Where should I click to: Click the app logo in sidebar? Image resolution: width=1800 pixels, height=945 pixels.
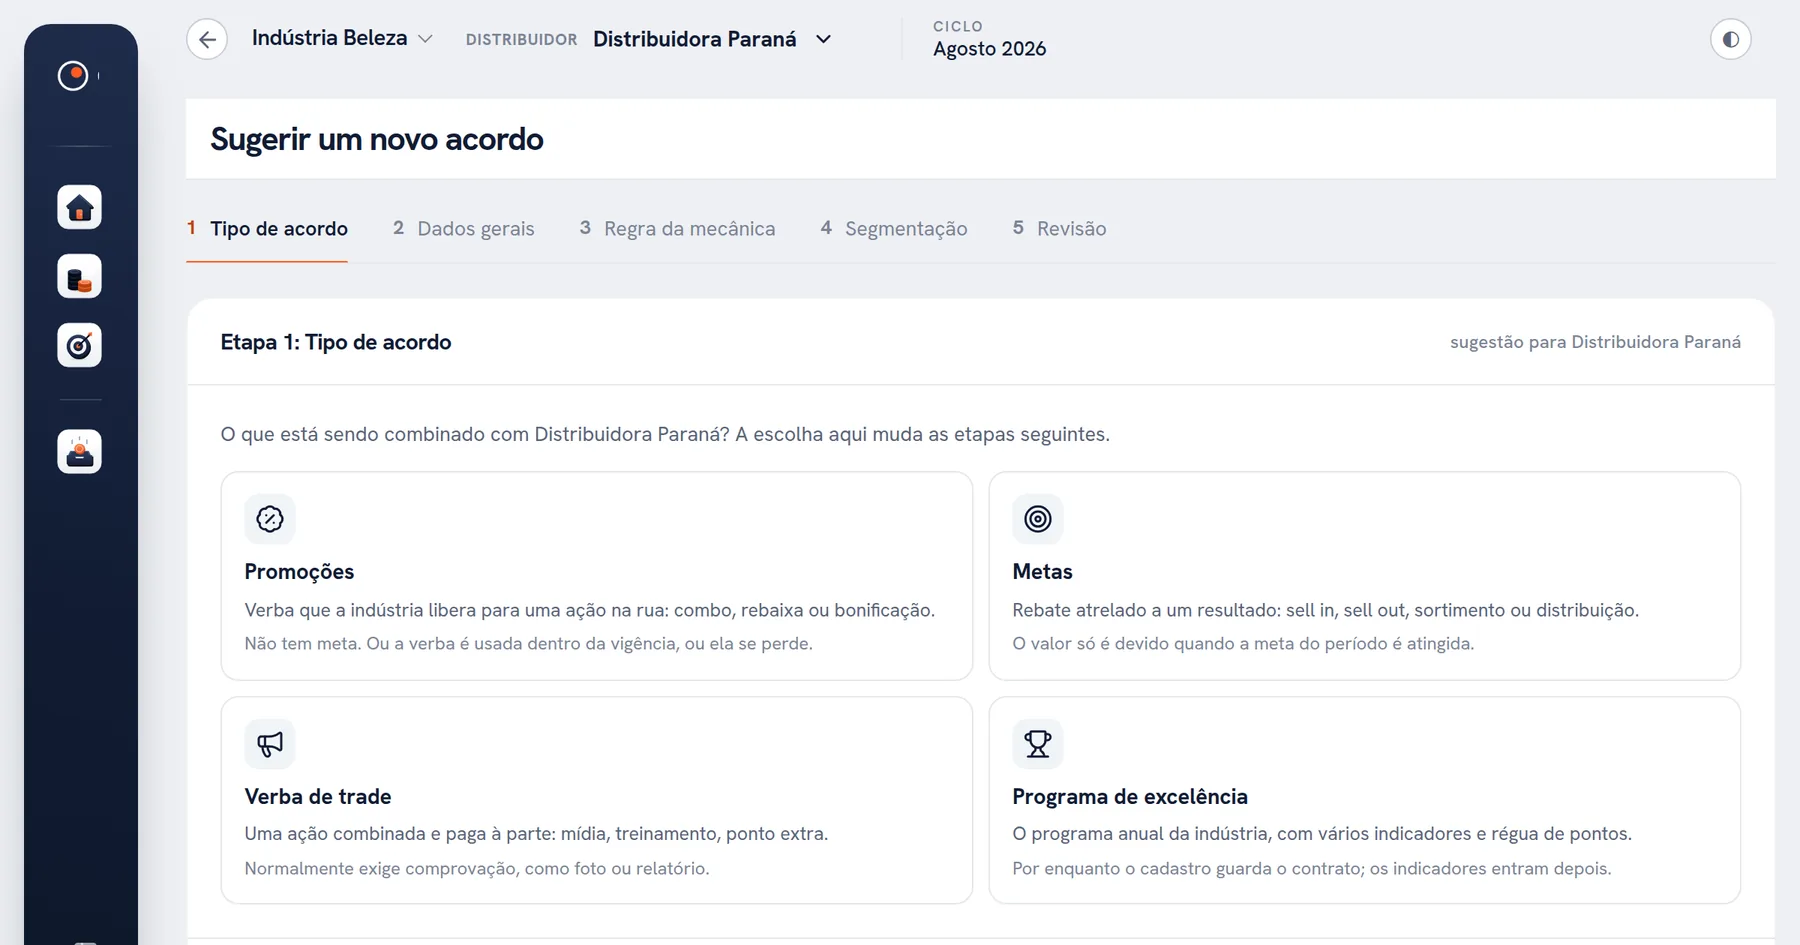point(73,75)
